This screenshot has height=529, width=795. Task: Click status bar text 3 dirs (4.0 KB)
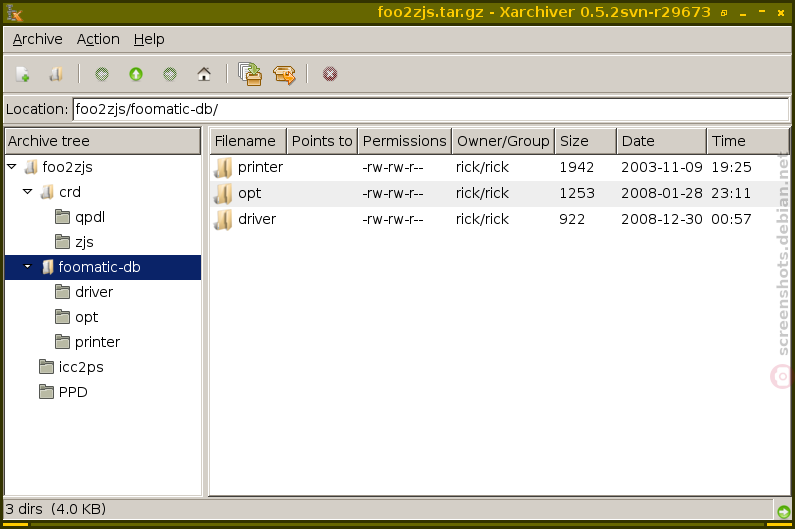pos(56,509)
